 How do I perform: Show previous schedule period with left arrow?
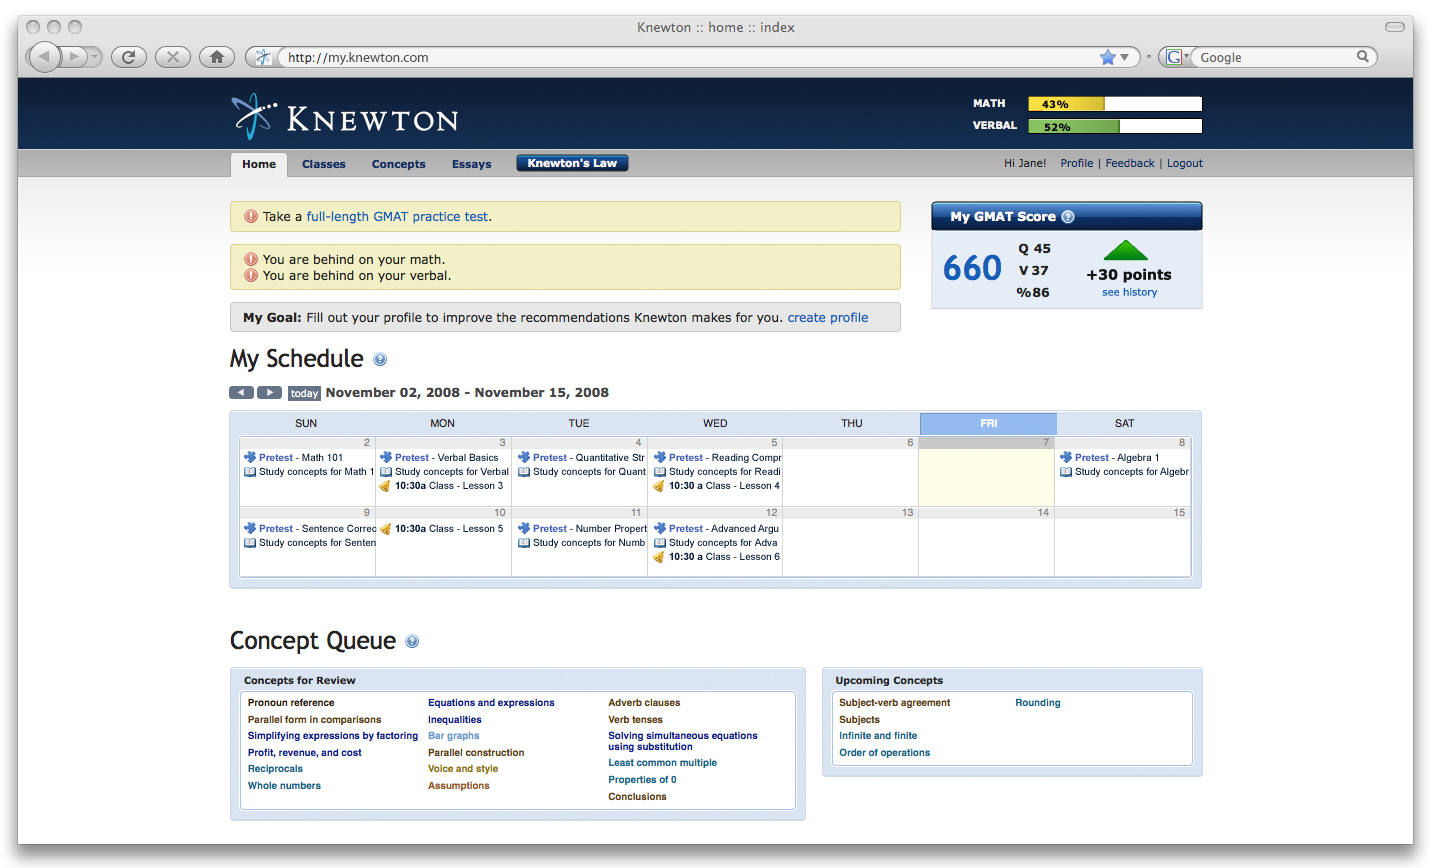coord(242,393)
